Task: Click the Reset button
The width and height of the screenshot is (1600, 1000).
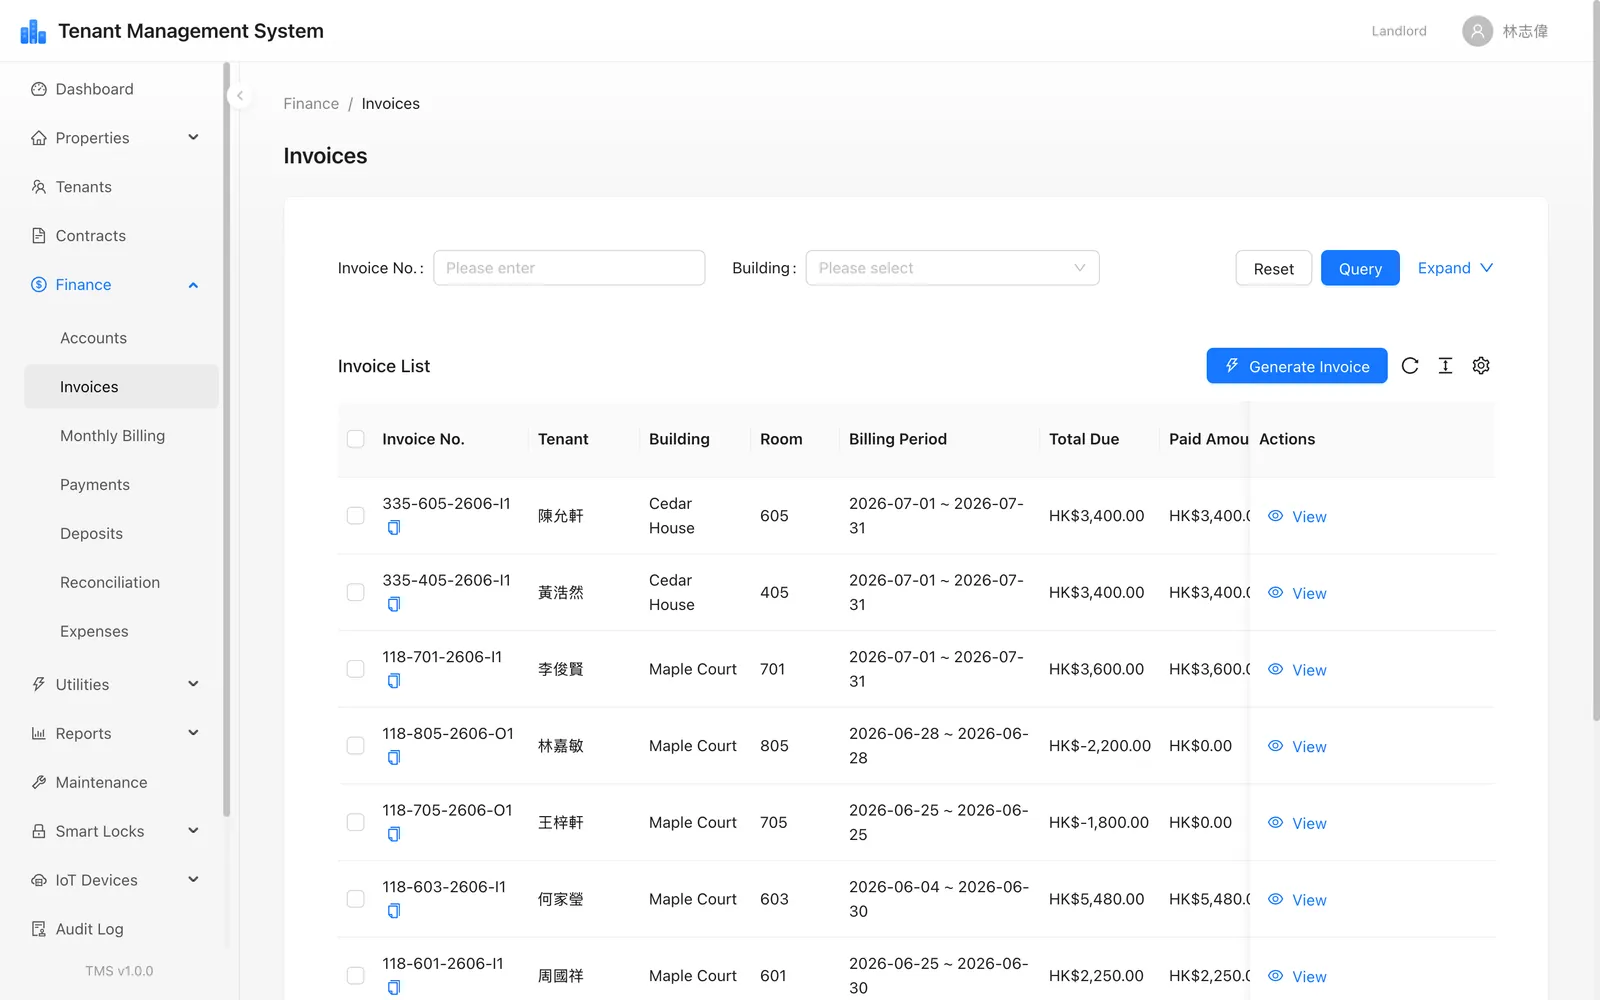Action: coord(1273,268)
